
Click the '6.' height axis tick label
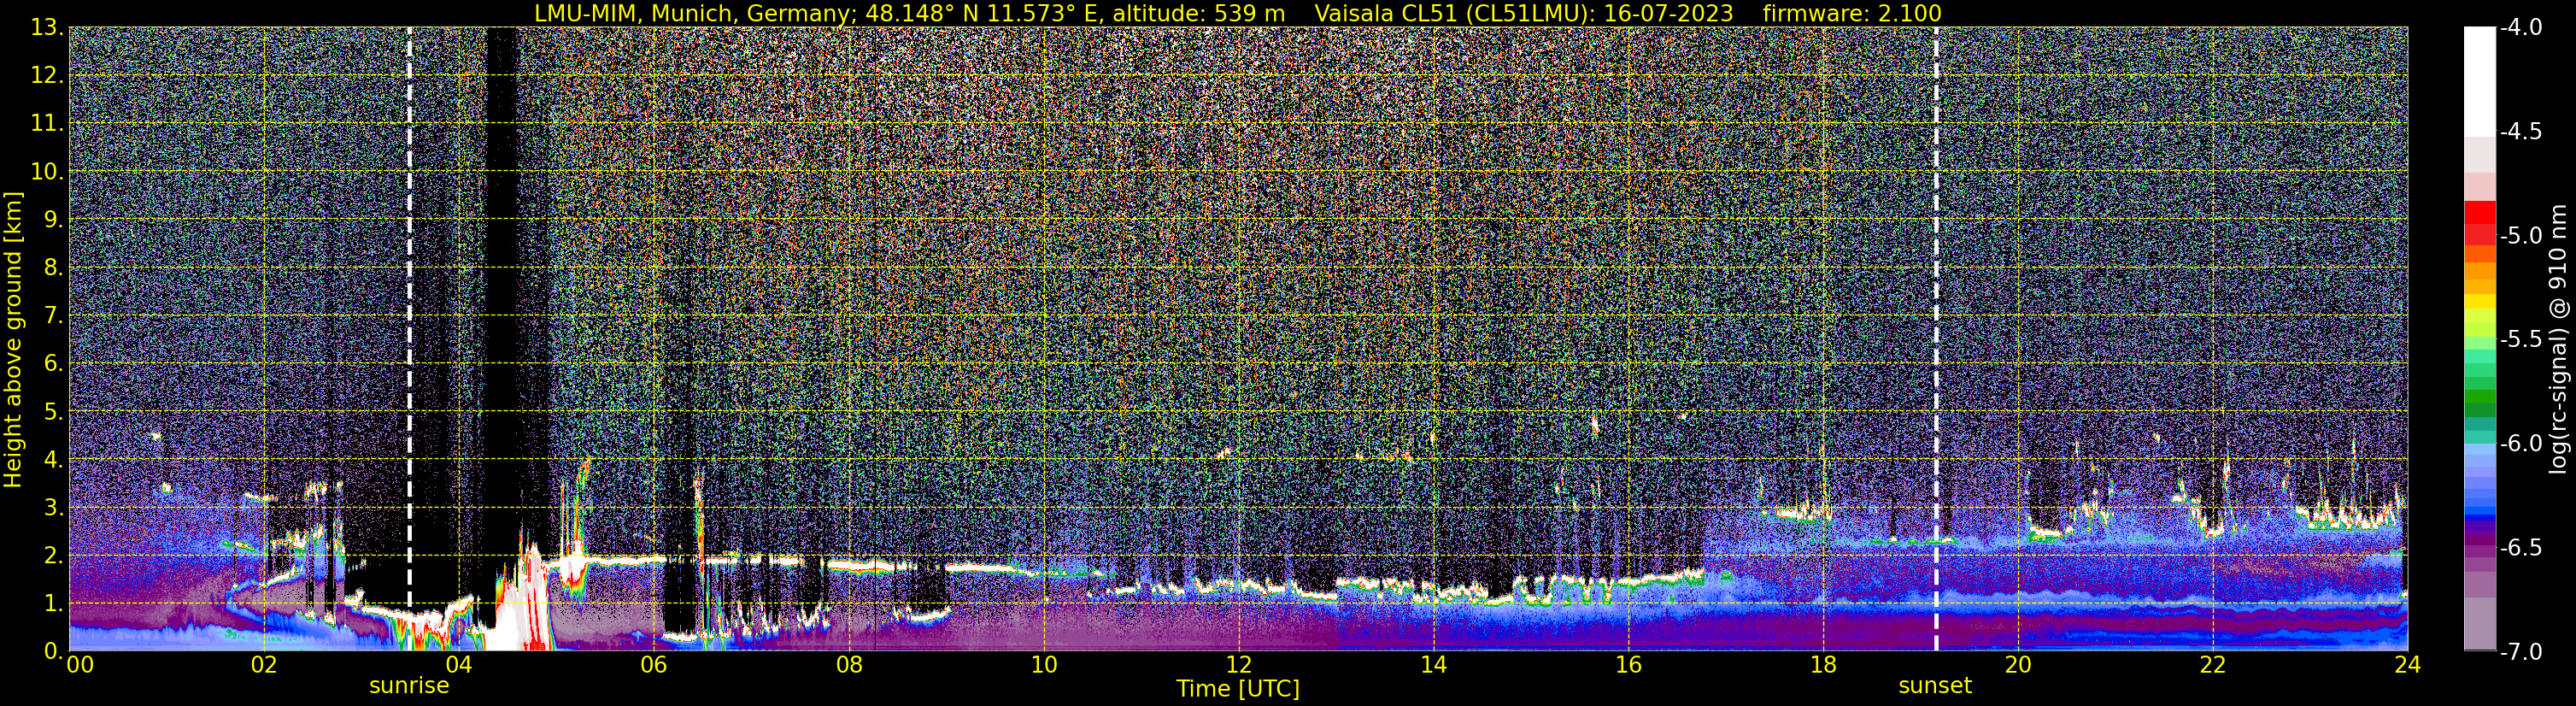[x=54, y=363]
